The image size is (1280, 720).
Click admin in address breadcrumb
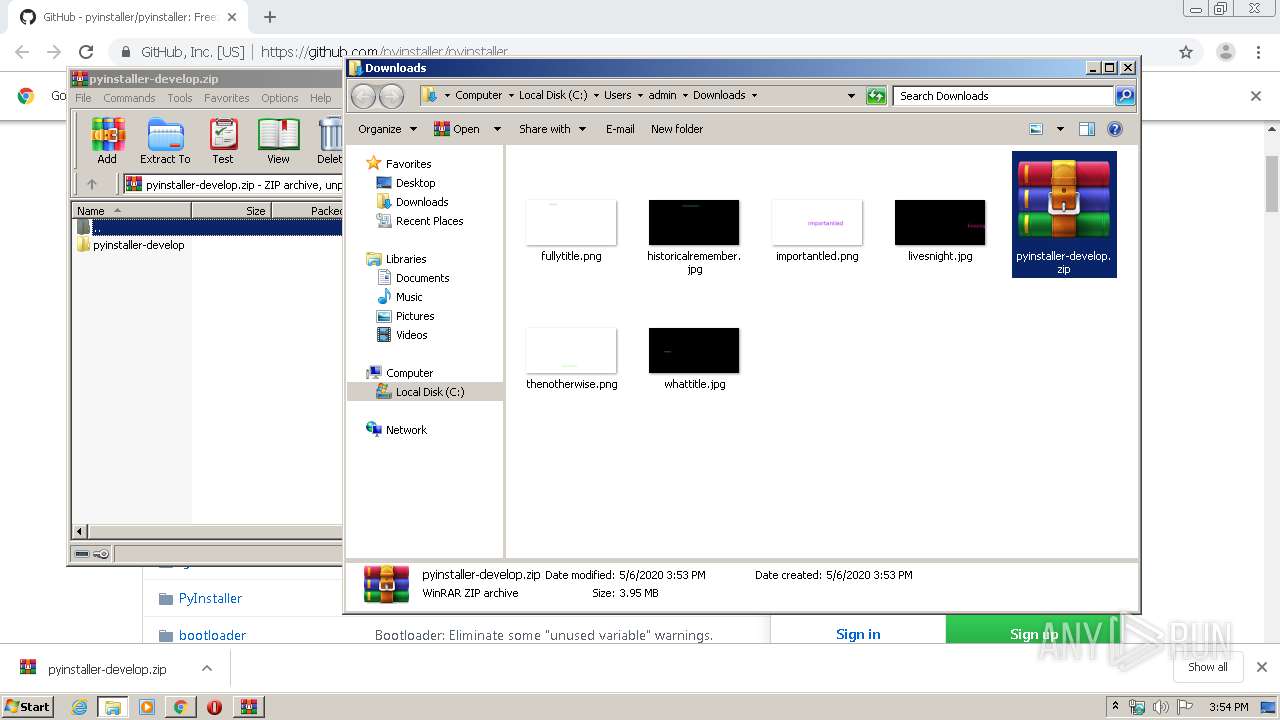pos(662,96)
